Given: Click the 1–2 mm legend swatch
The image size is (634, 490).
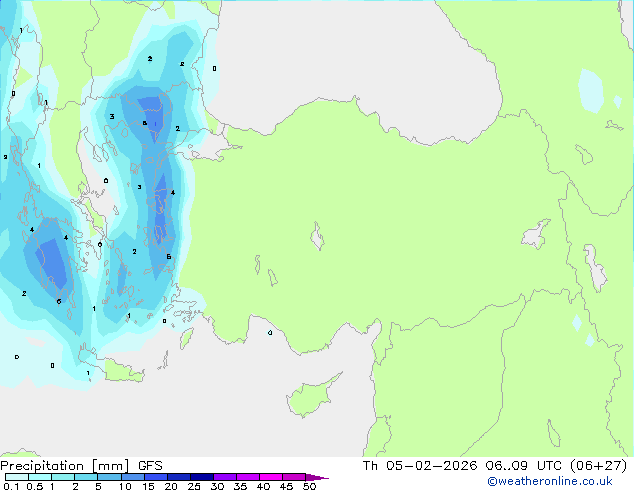Looking at the screenshot, I should (63, 477).
